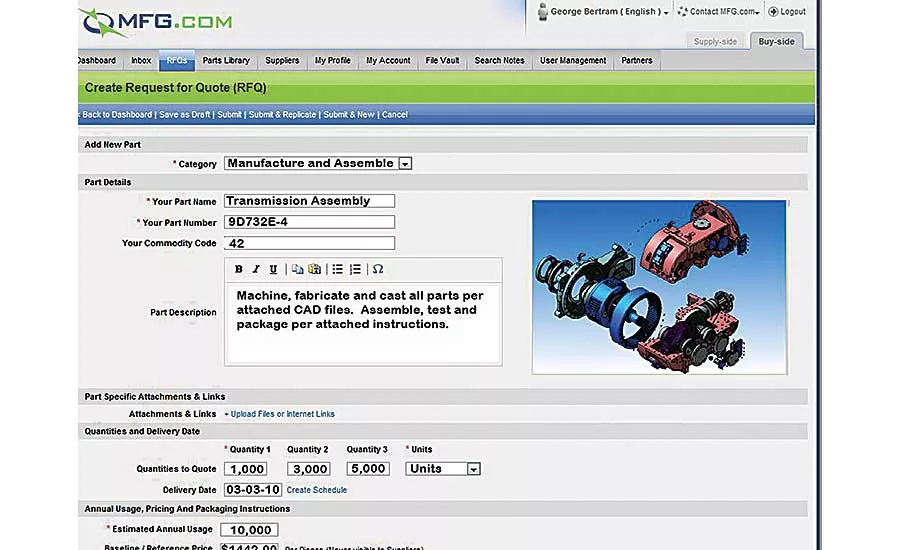The height and width of the screenshot is (550, 900).
Task: Switch to the Supply-side tab
Action: point(715,41)
